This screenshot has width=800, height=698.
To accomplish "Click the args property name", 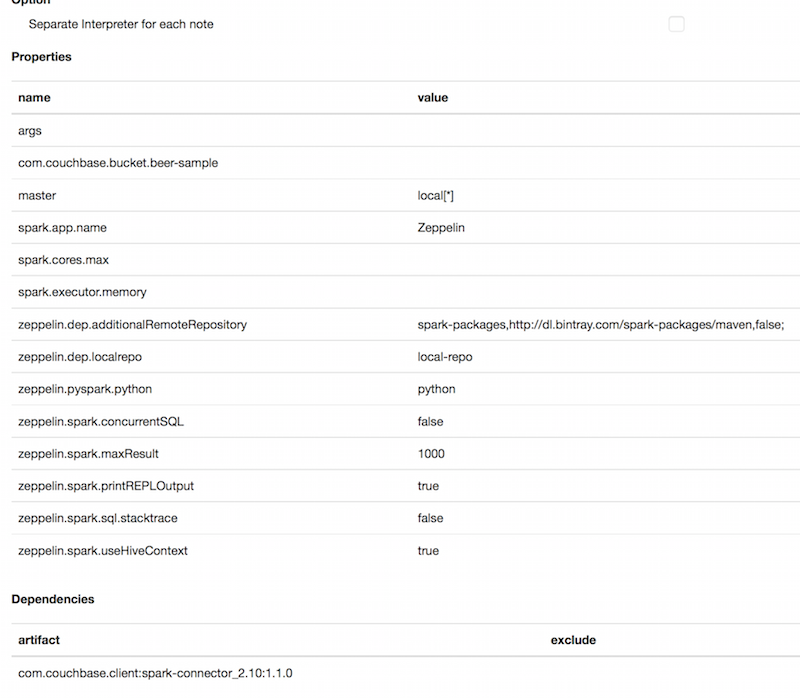I will 30,131.
